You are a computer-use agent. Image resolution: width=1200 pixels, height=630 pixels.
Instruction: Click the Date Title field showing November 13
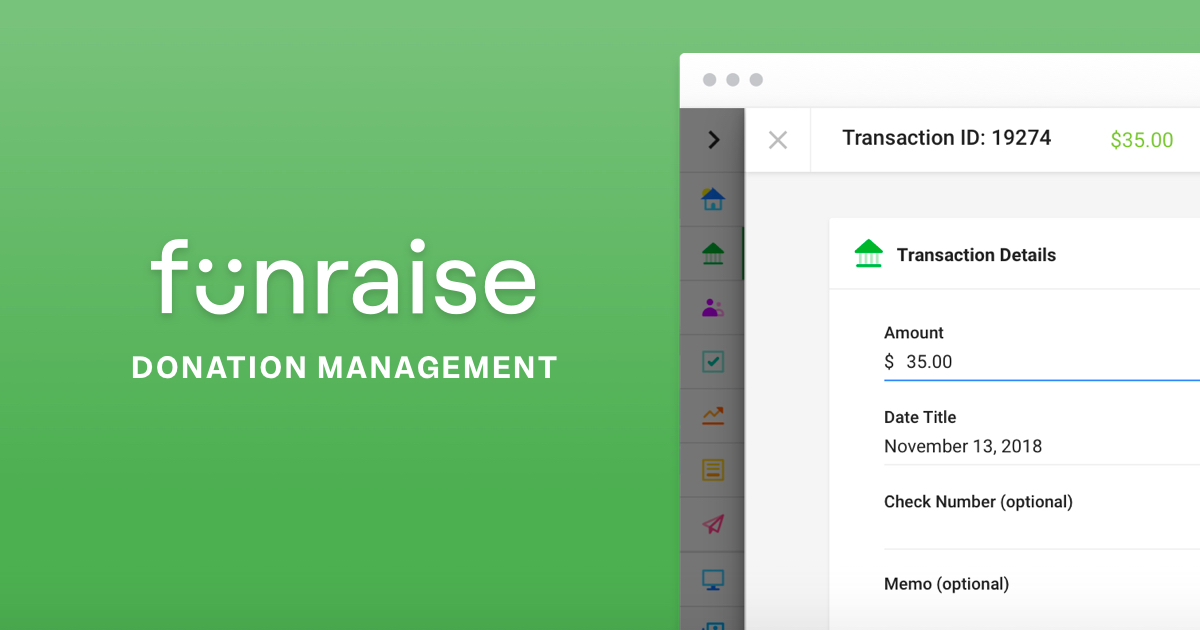962,446
